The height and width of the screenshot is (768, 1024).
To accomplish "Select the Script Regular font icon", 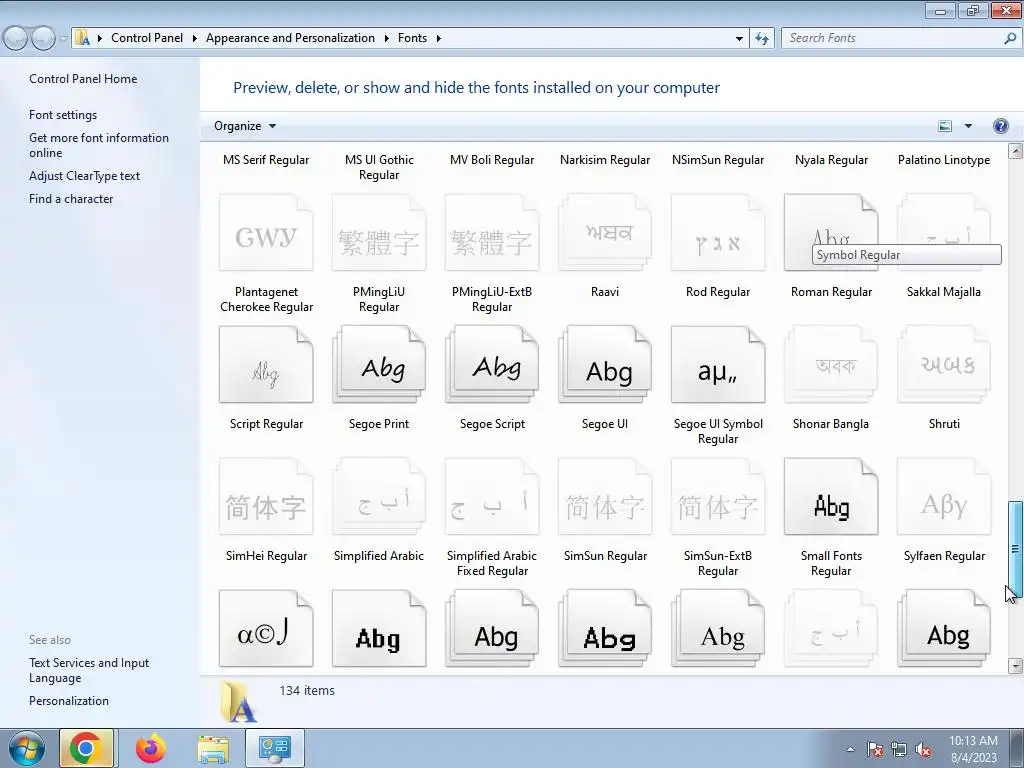I will coord(266,364).
